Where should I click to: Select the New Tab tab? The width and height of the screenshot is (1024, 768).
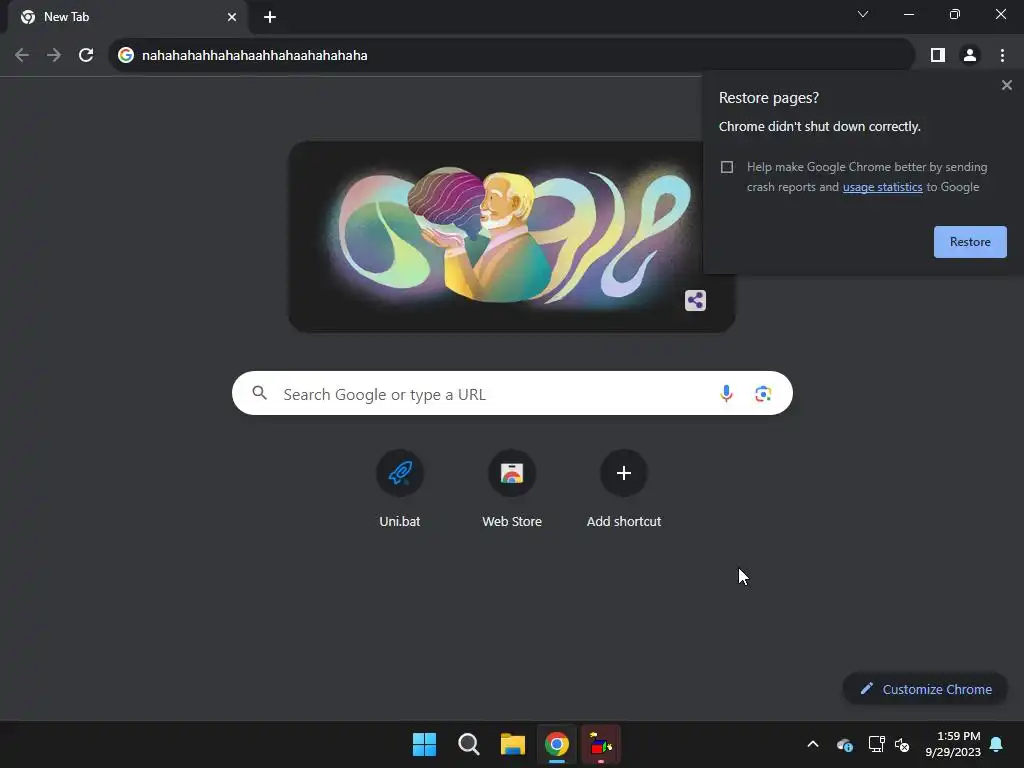127,17
